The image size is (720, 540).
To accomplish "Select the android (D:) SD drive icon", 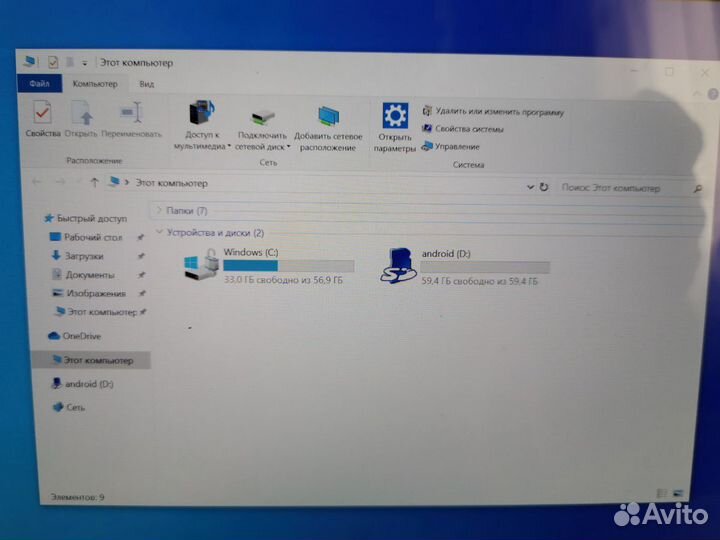I will click(x=399, y=266).
